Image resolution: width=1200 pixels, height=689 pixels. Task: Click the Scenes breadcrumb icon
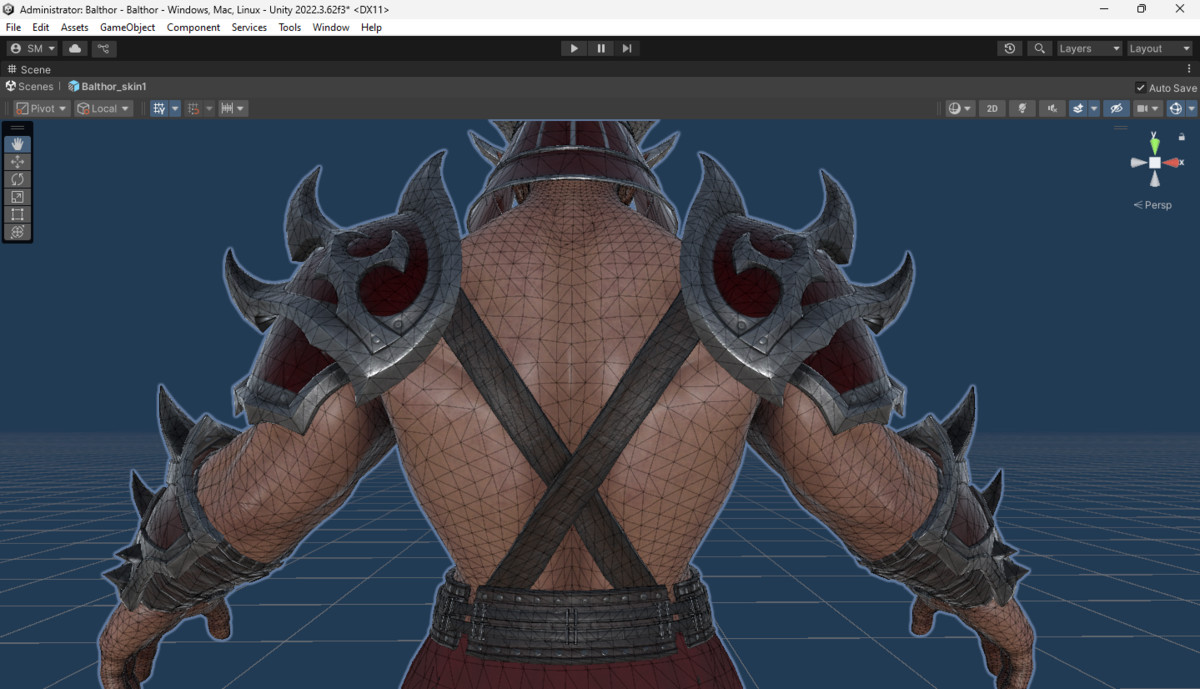click(11, 86)
